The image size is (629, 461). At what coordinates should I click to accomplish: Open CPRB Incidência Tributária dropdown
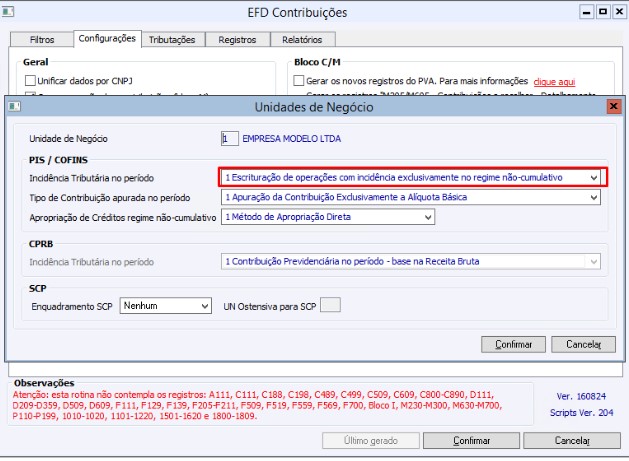[x=411, y=262]
